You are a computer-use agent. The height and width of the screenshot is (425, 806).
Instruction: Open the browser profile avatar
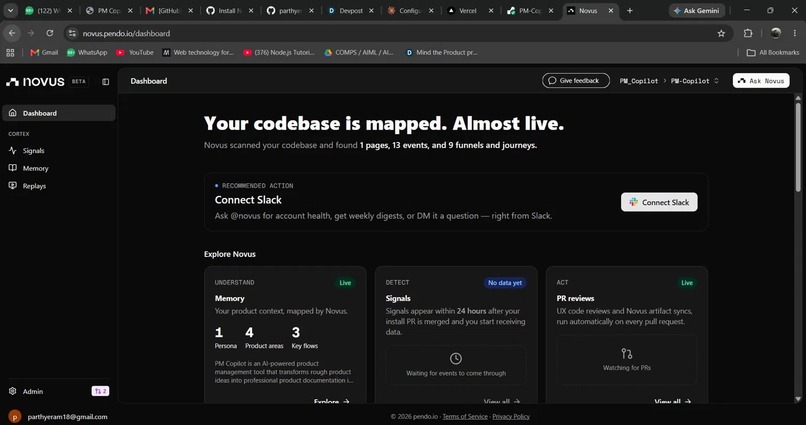coord(776,33)
